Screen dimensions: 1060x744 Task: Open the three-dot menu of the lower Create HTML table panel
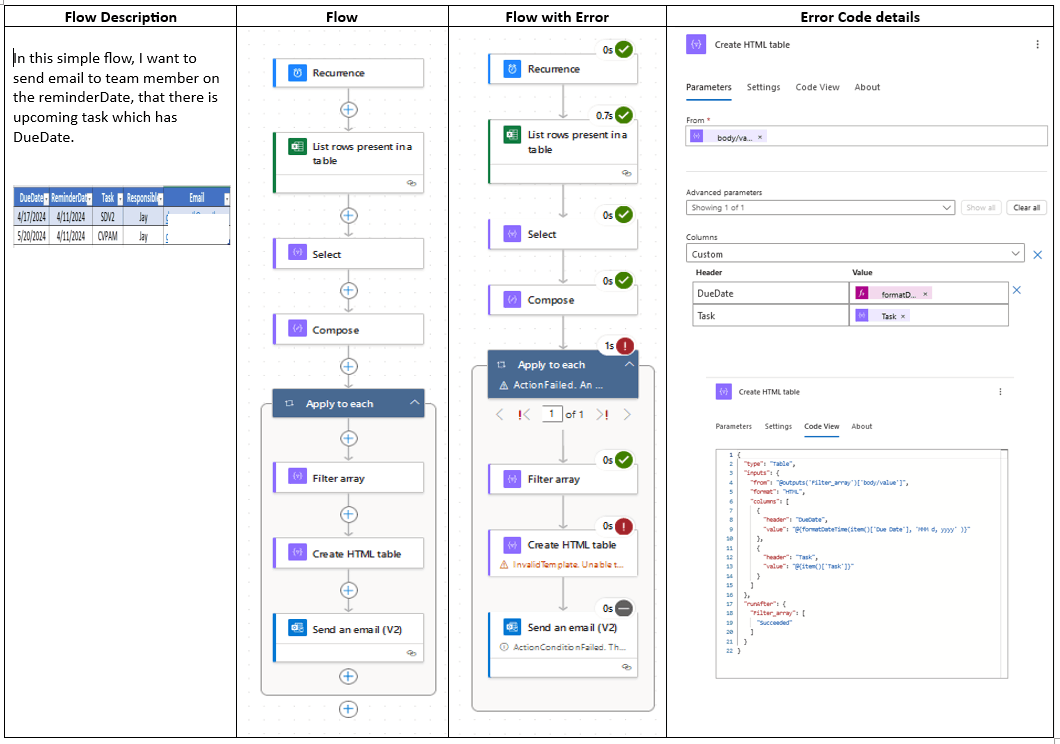pyautogui.click(x=1001, y=392)
